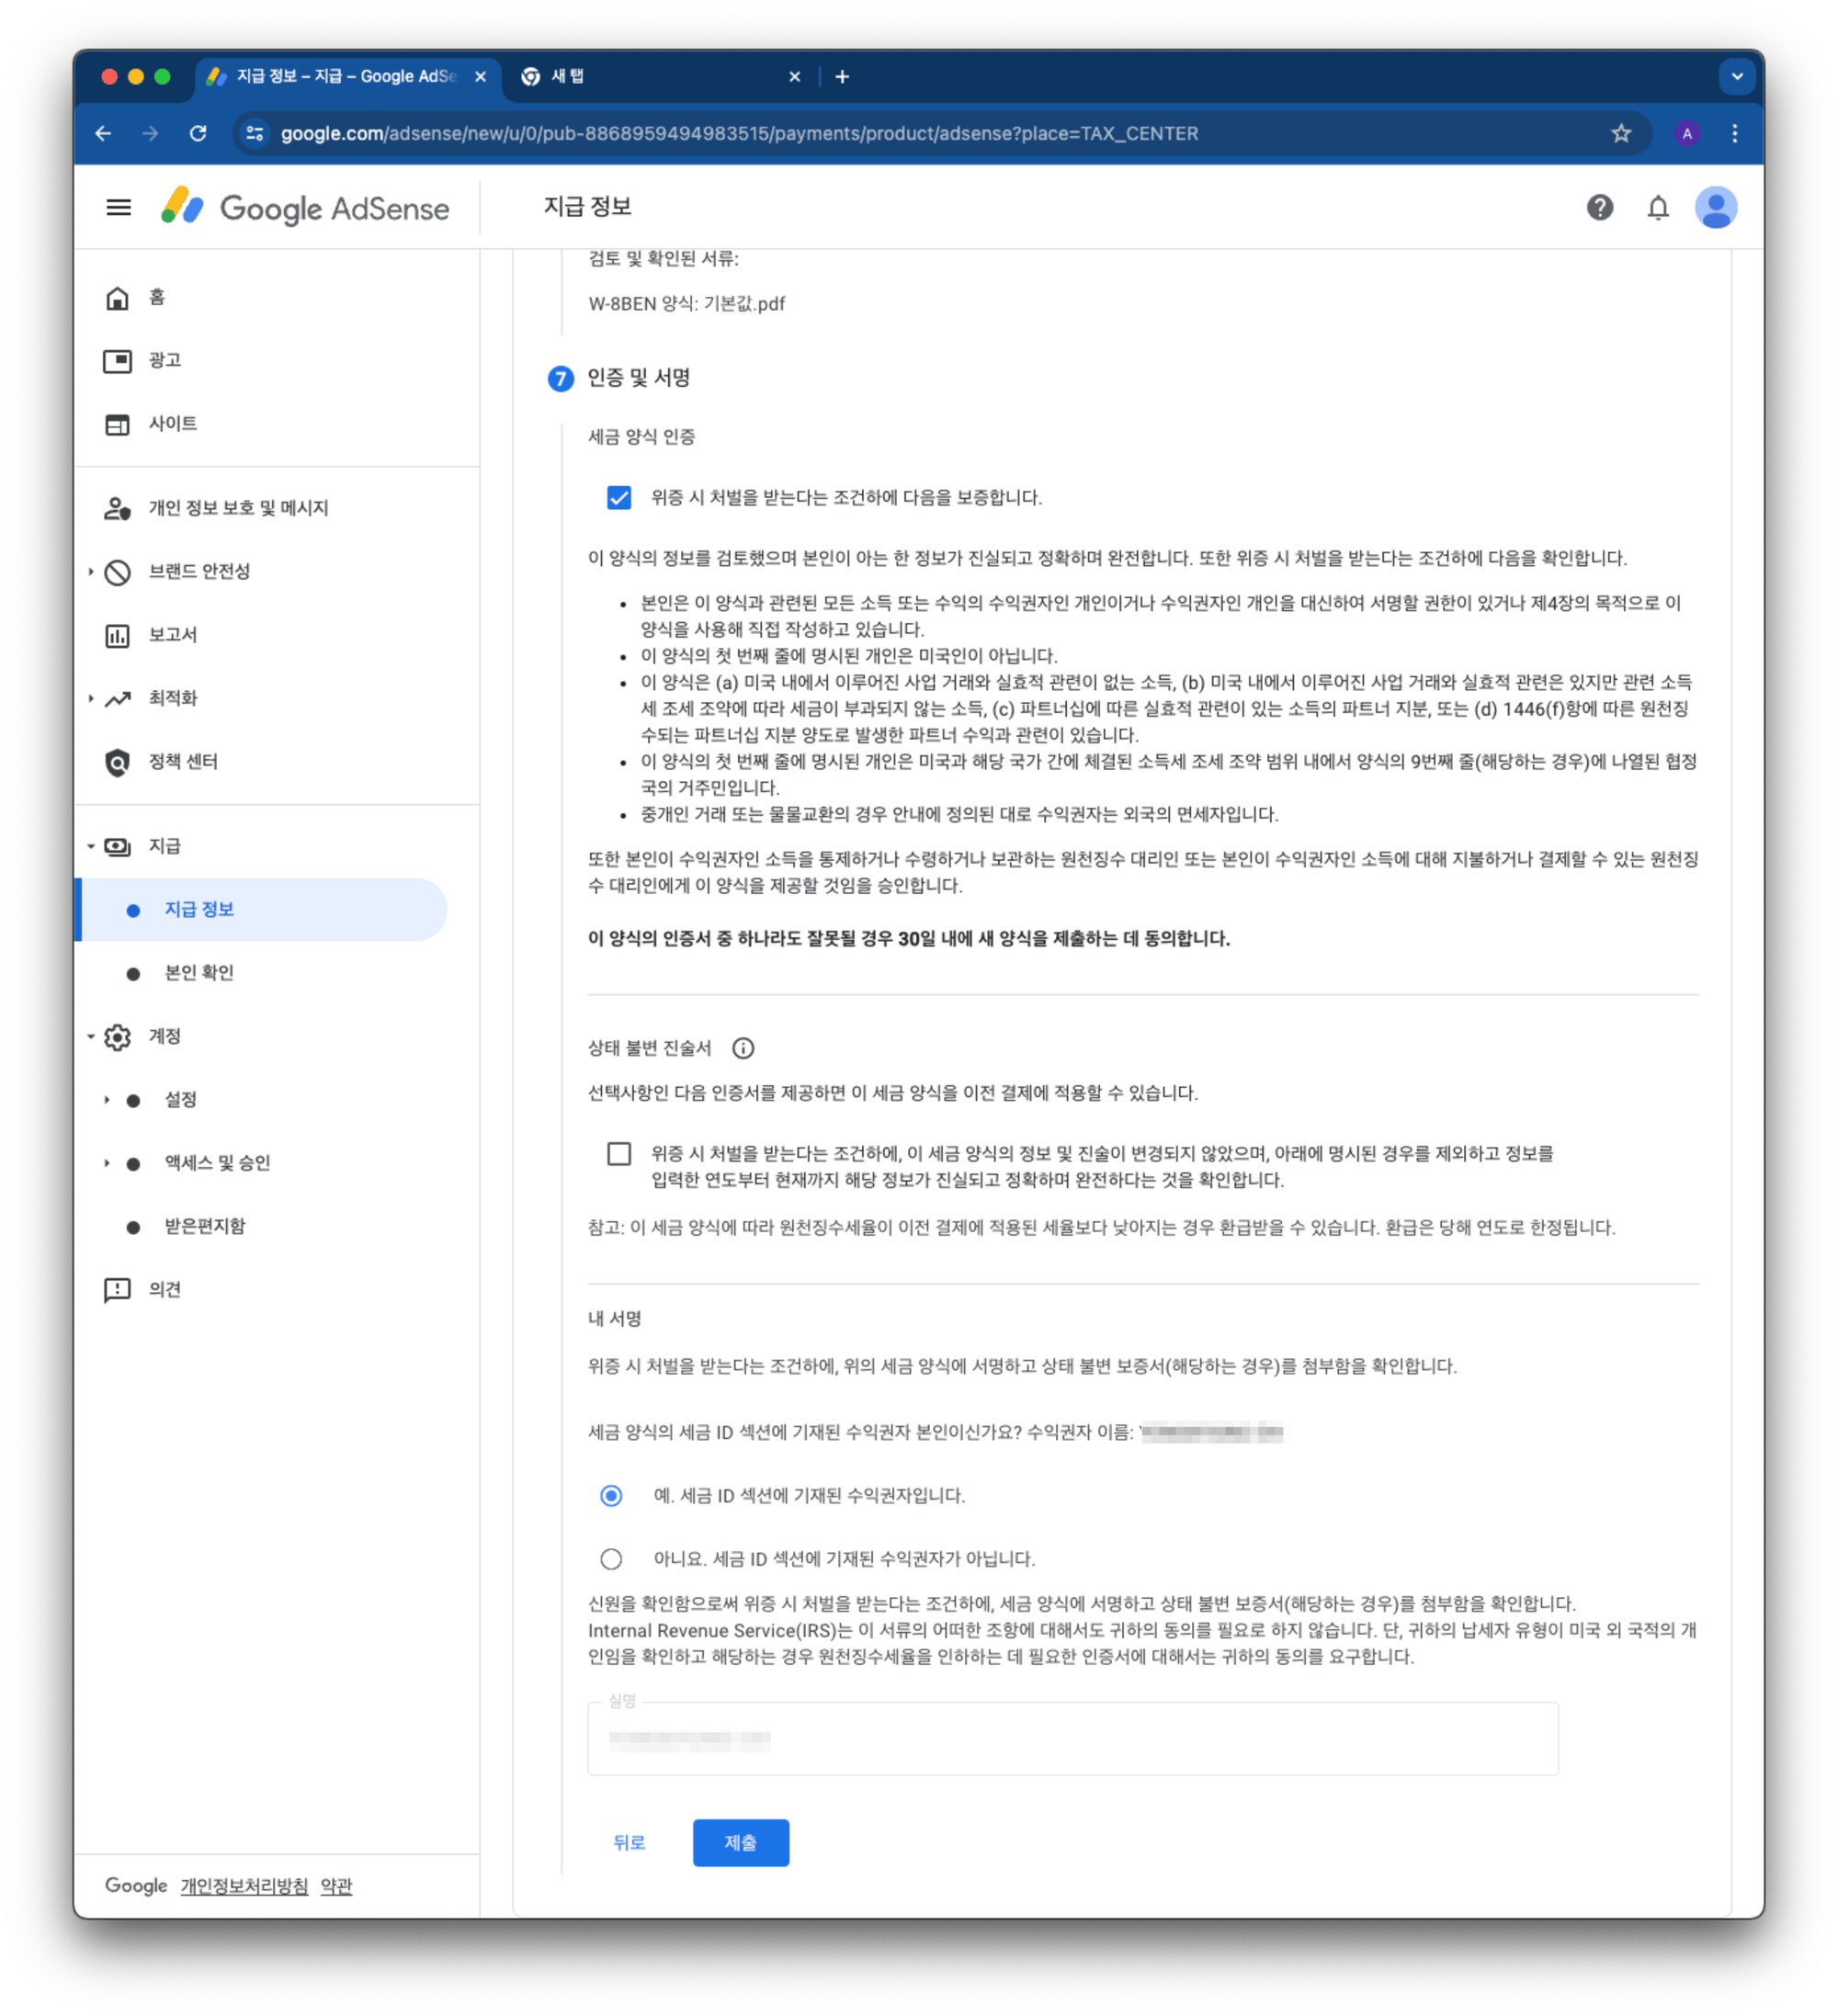Select the 아니요 beneficiary radio option
1838x2016 pixels.
611,1558
